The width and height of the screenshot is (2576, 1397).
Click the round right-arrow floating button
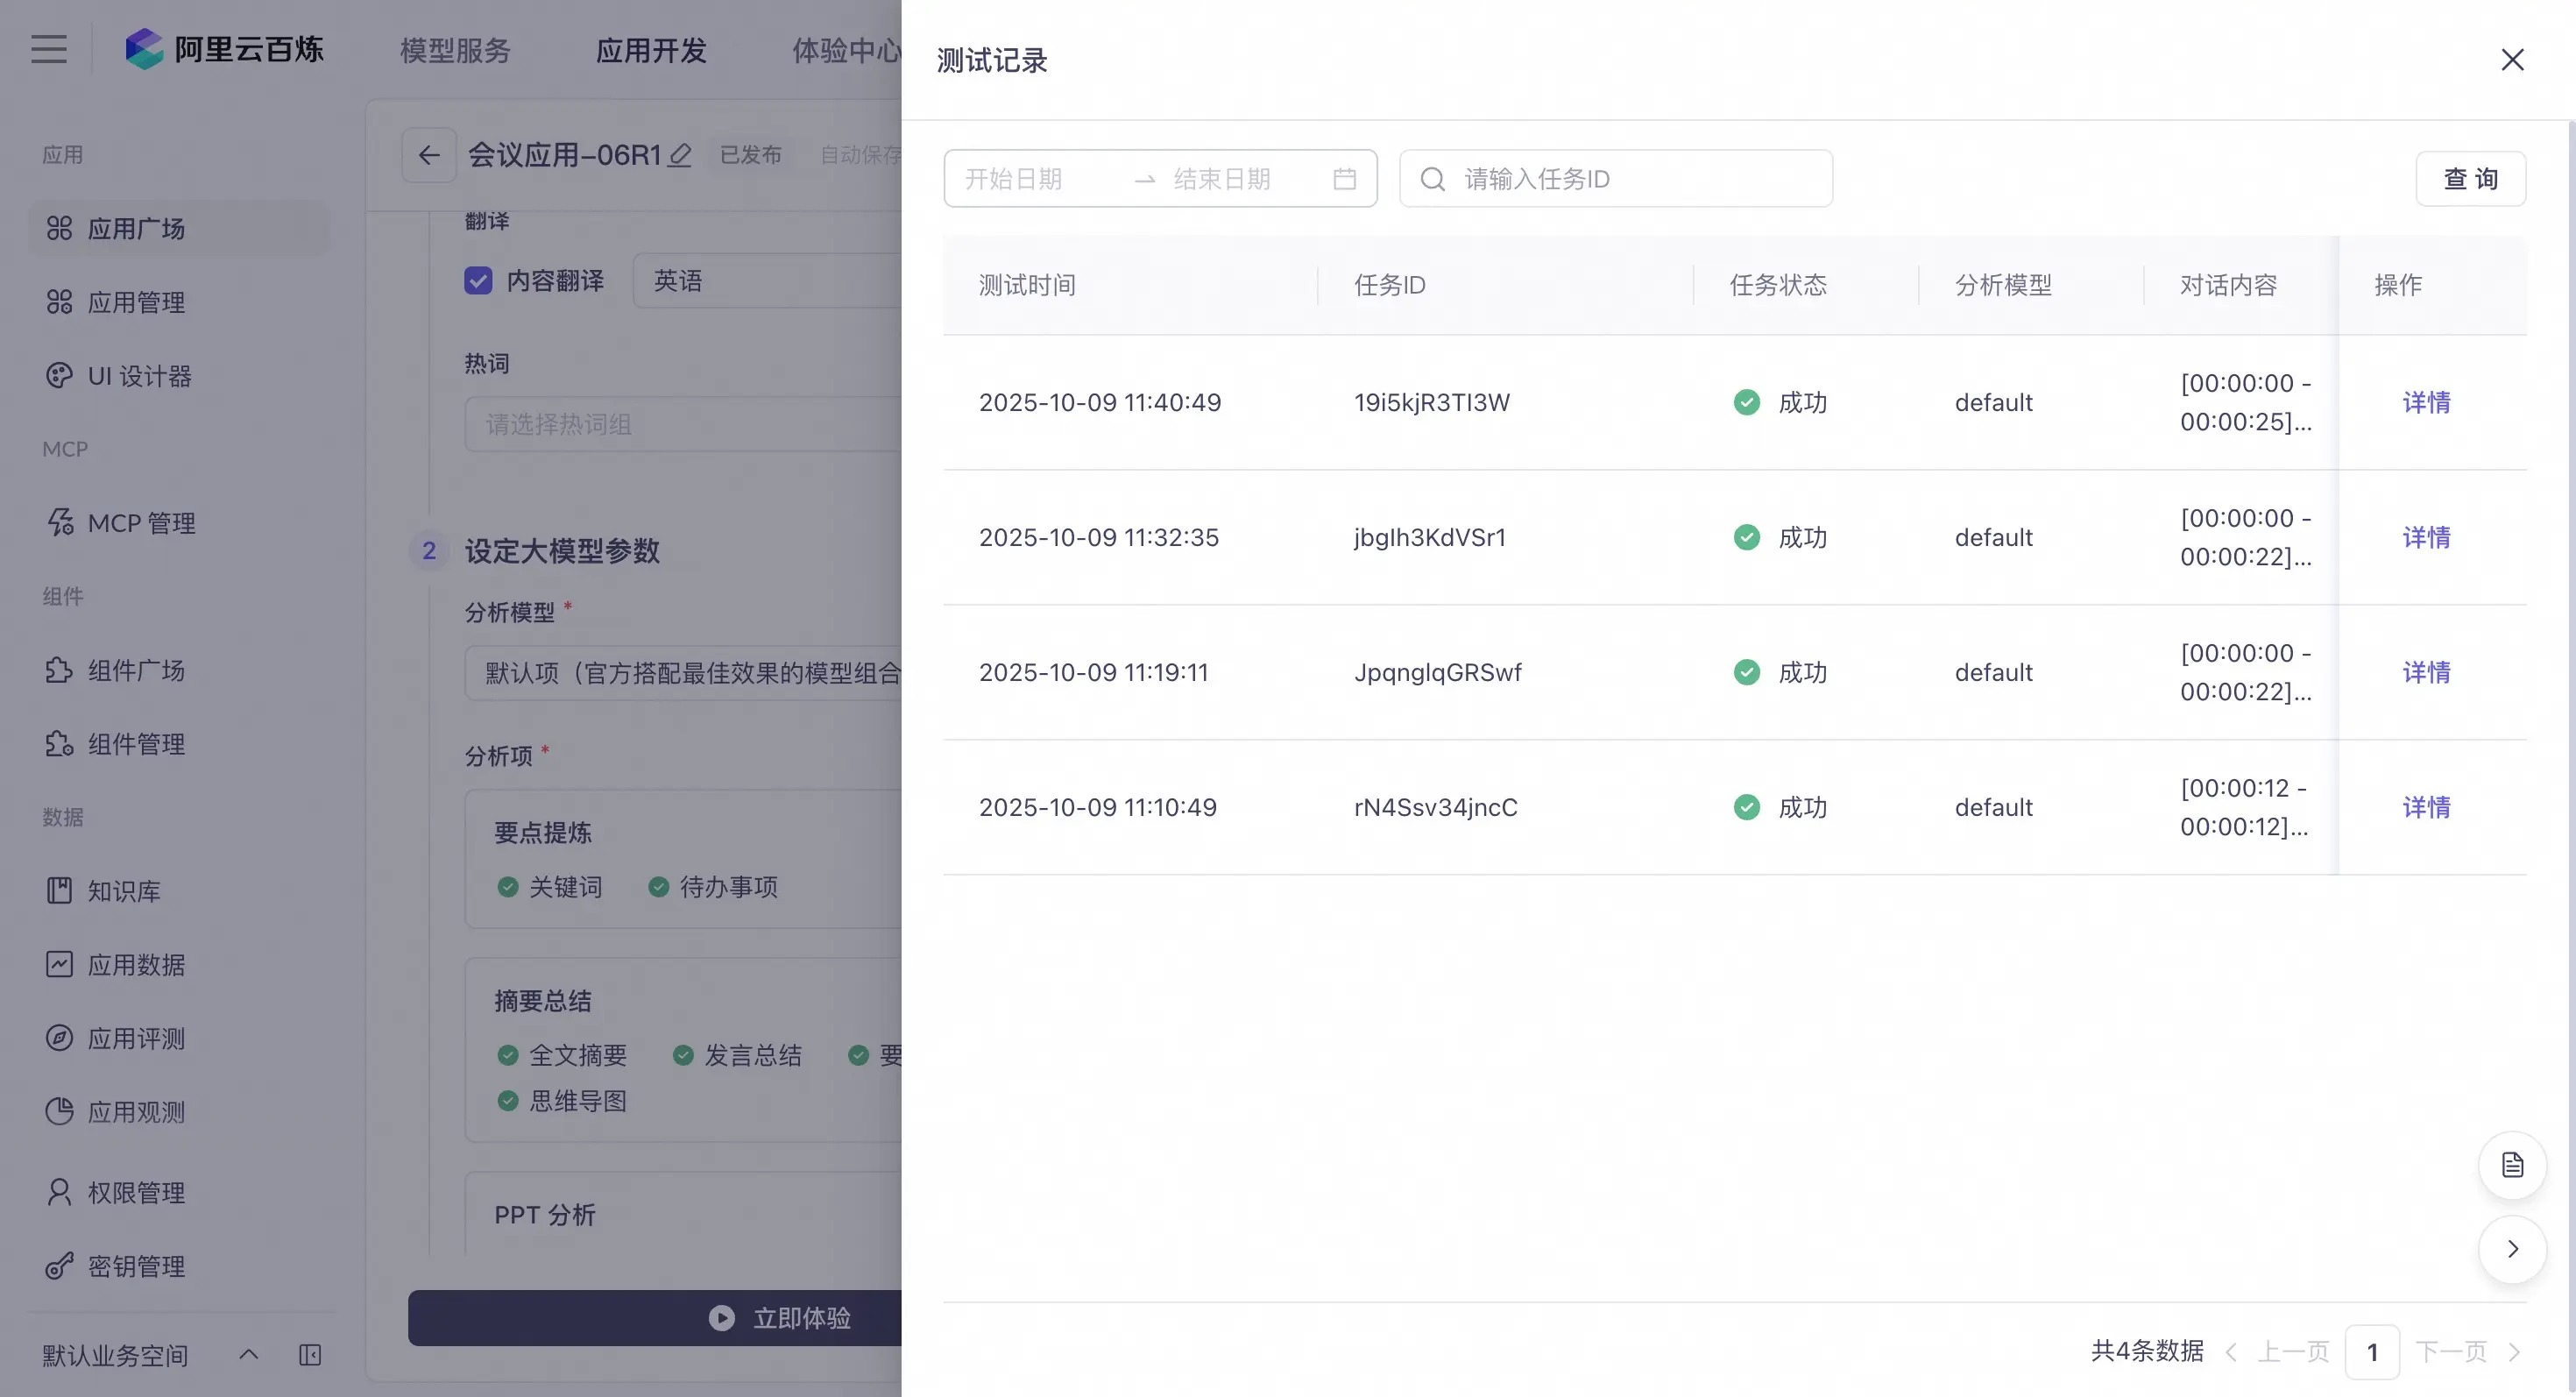pyautogui.click(x=2512, y=1249)
